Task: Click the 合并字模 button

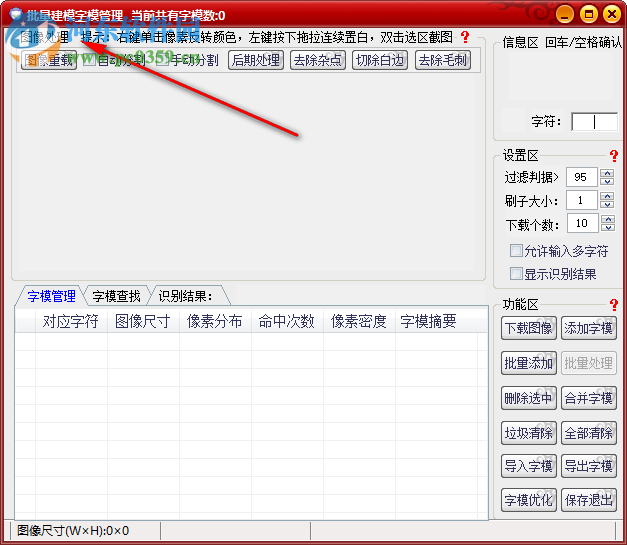Action: pyautogui.click(x=589, y=398)
